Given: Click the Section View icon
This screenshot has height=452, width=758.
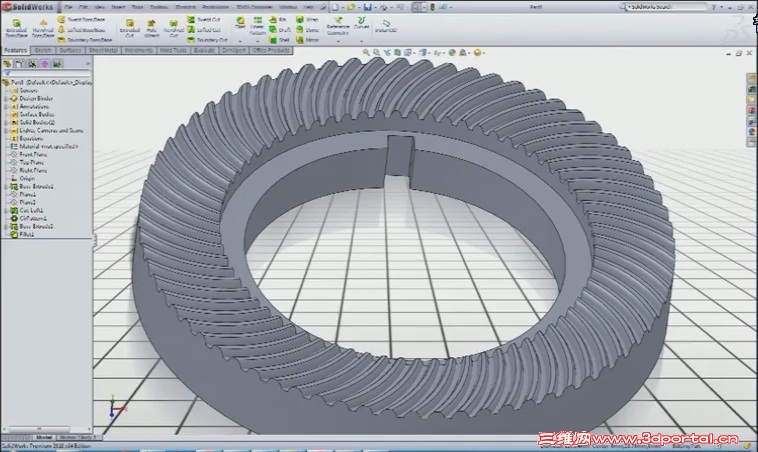Looking at the screenshot, I should [397, 52].
